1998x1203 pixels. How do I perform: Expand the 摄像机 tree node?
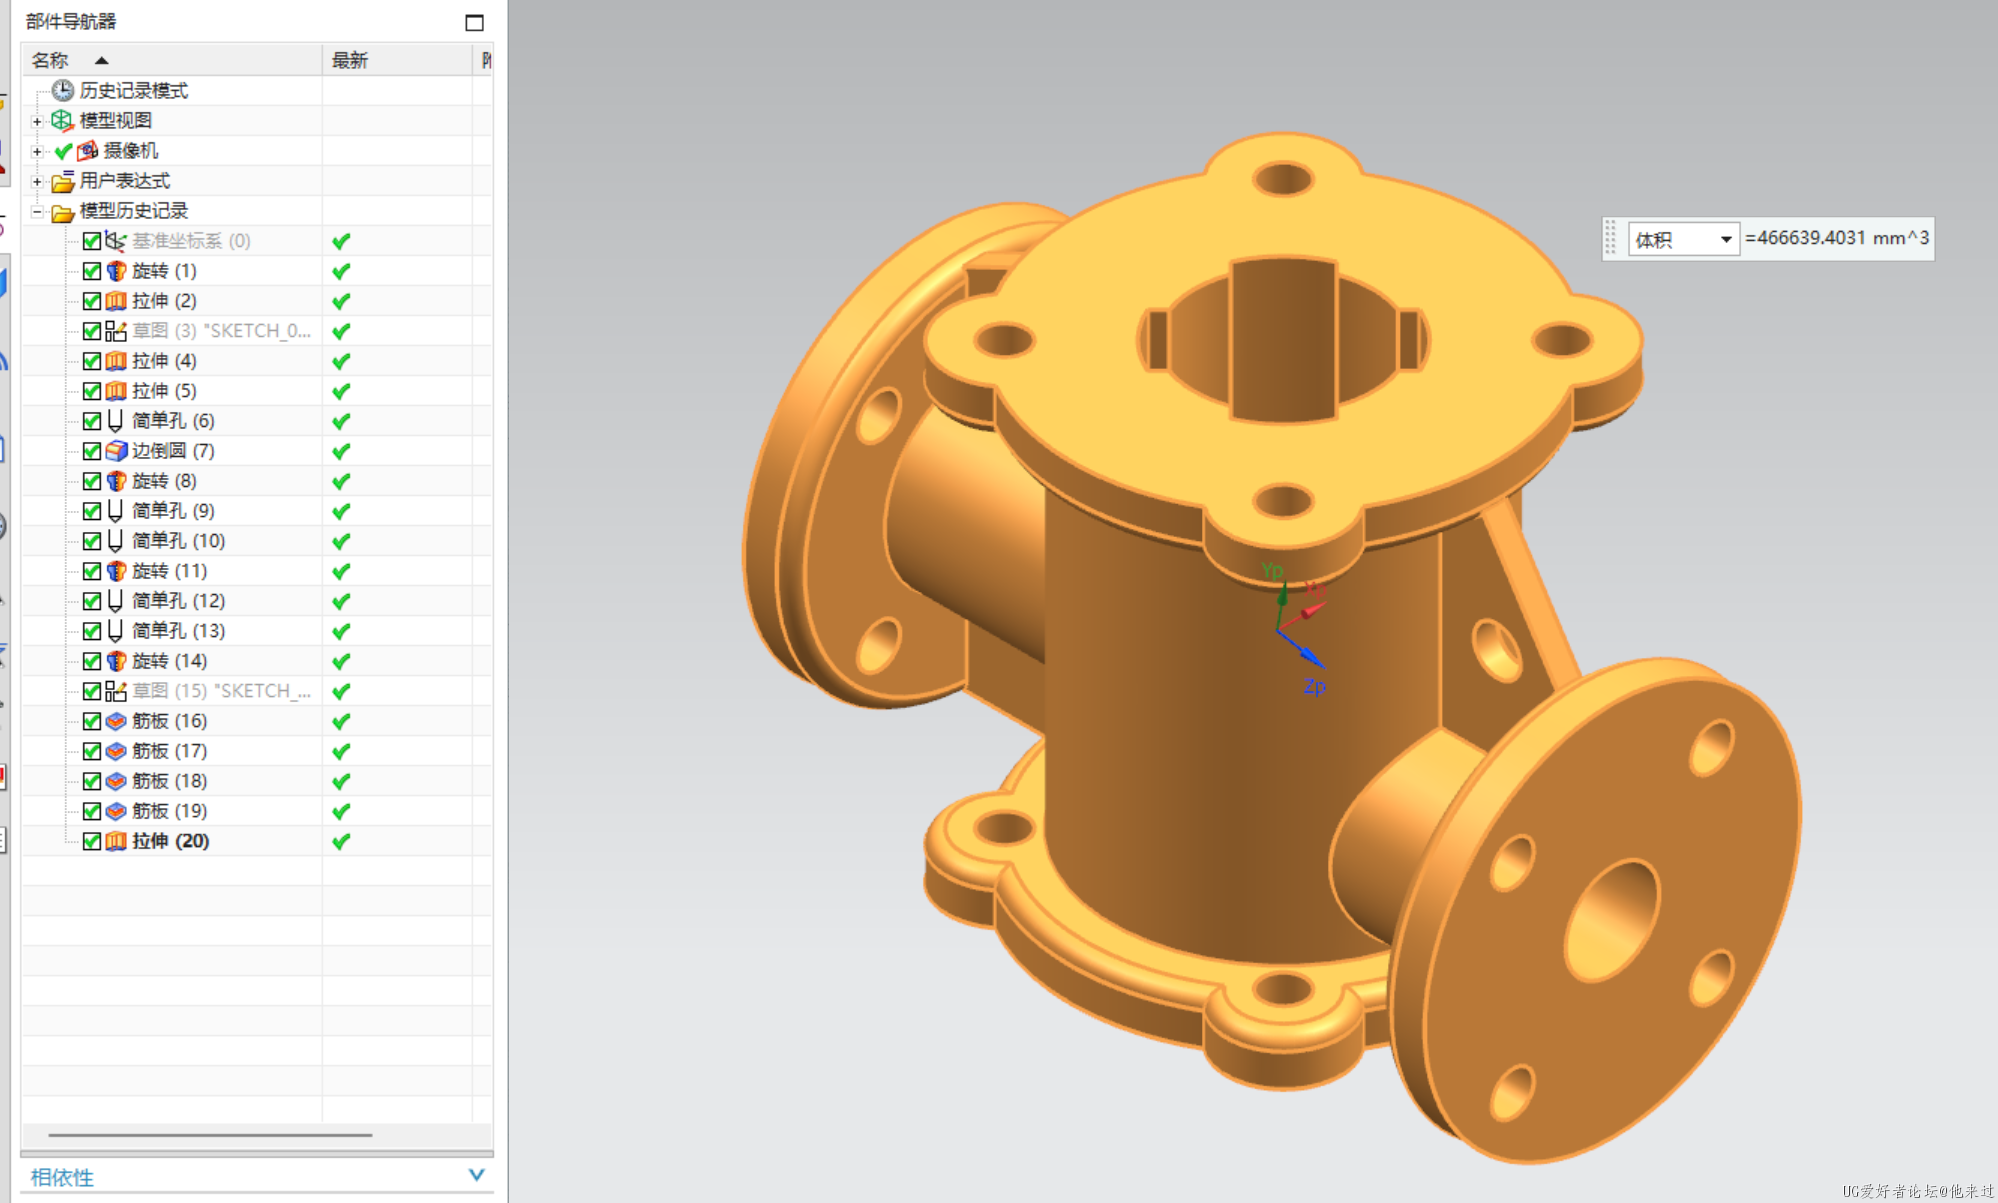[37, 151]
